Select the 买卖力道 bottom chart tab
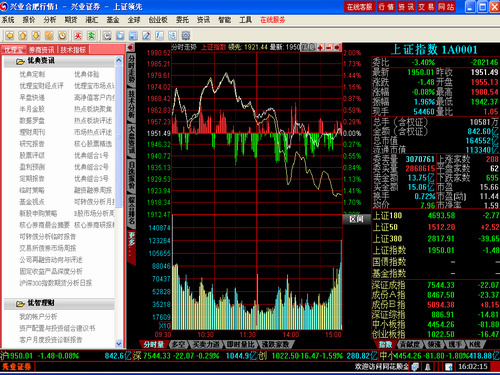500x375 pixels. click(206, 344)
